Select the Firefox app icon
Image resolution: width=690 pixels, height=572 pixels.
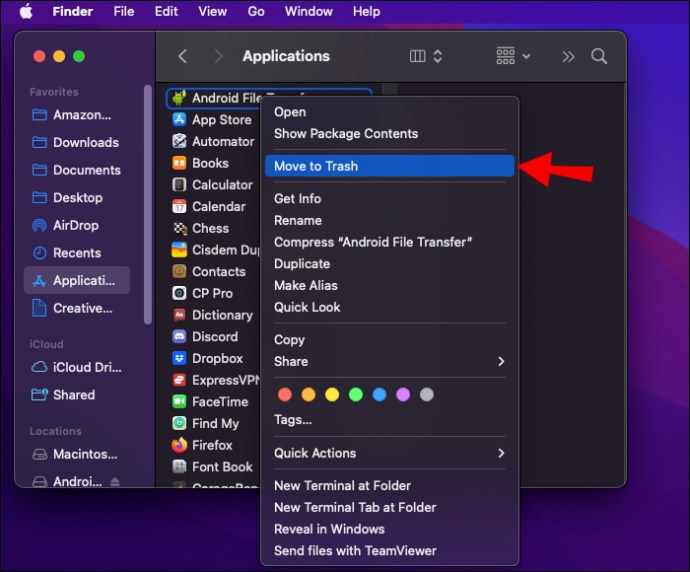pos(179,445)
